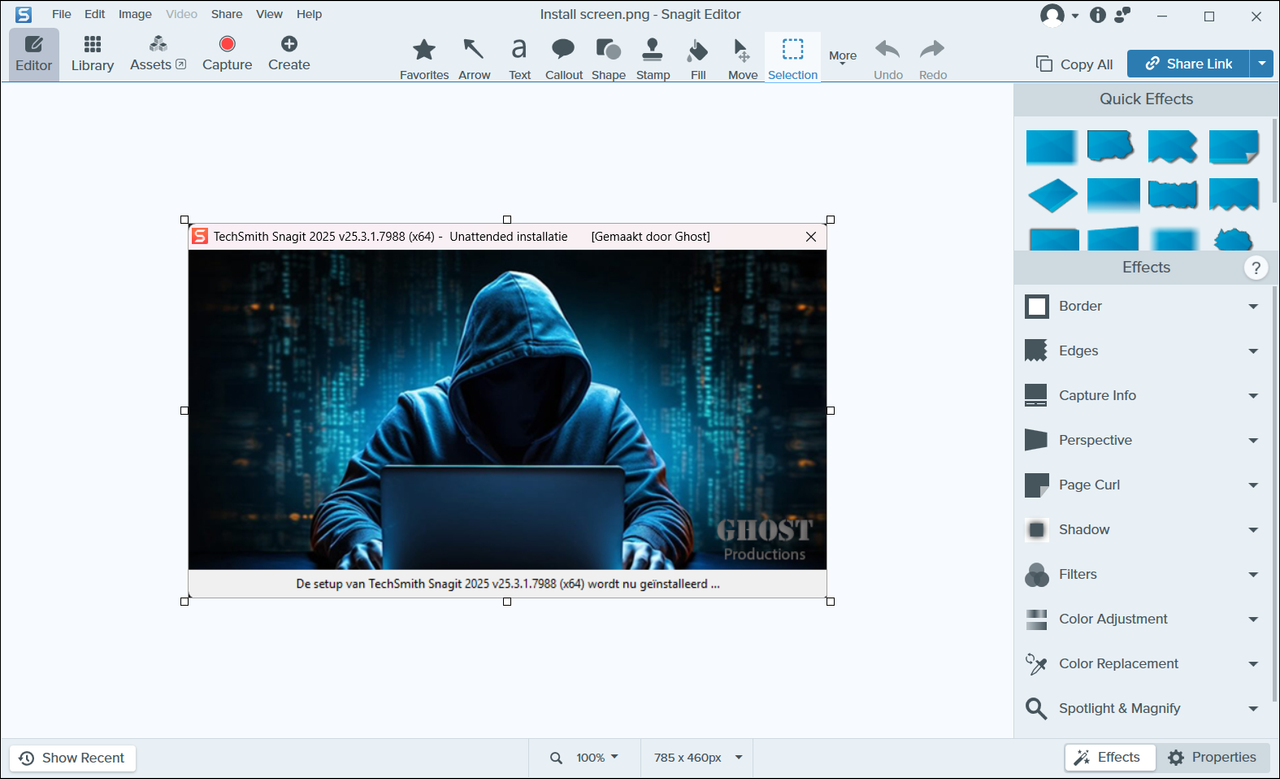Viewport: 1280px width, 779px height.
Task: Open the Library view
Action: (x=92, y=54)
